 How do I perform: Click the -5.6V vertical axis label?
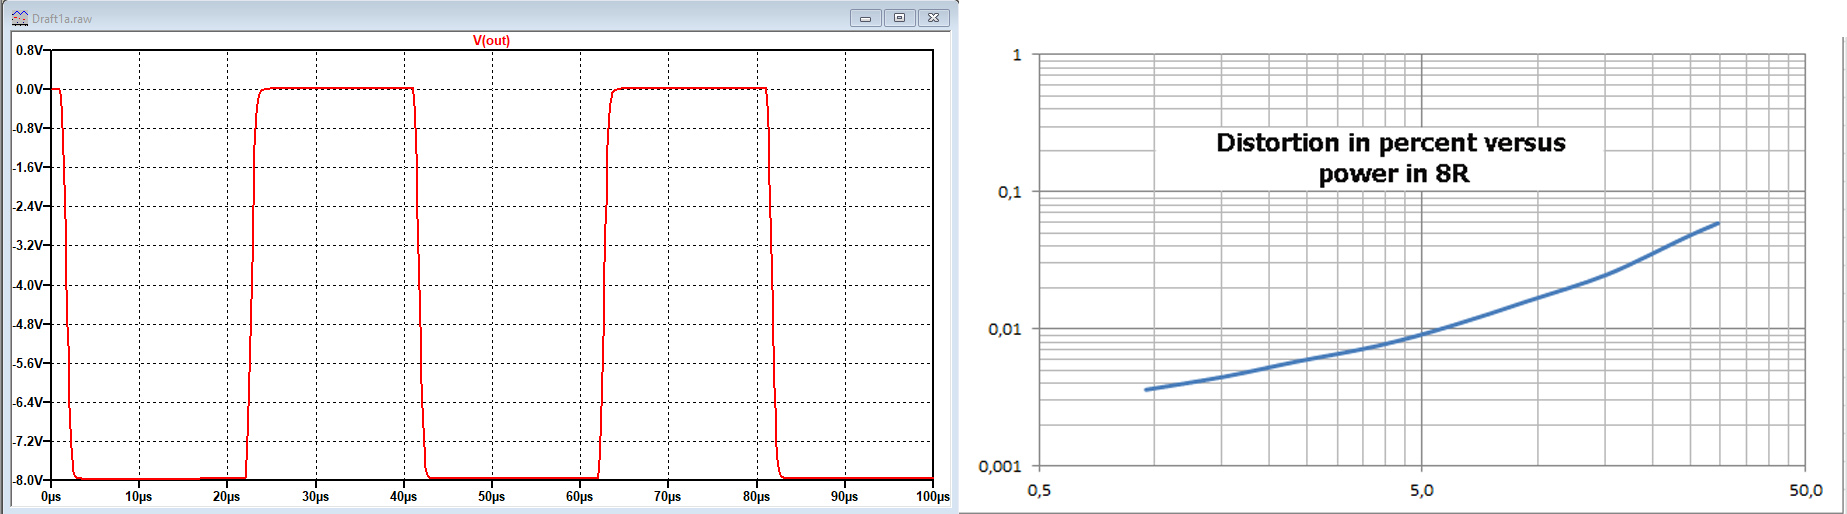(28, 363)
